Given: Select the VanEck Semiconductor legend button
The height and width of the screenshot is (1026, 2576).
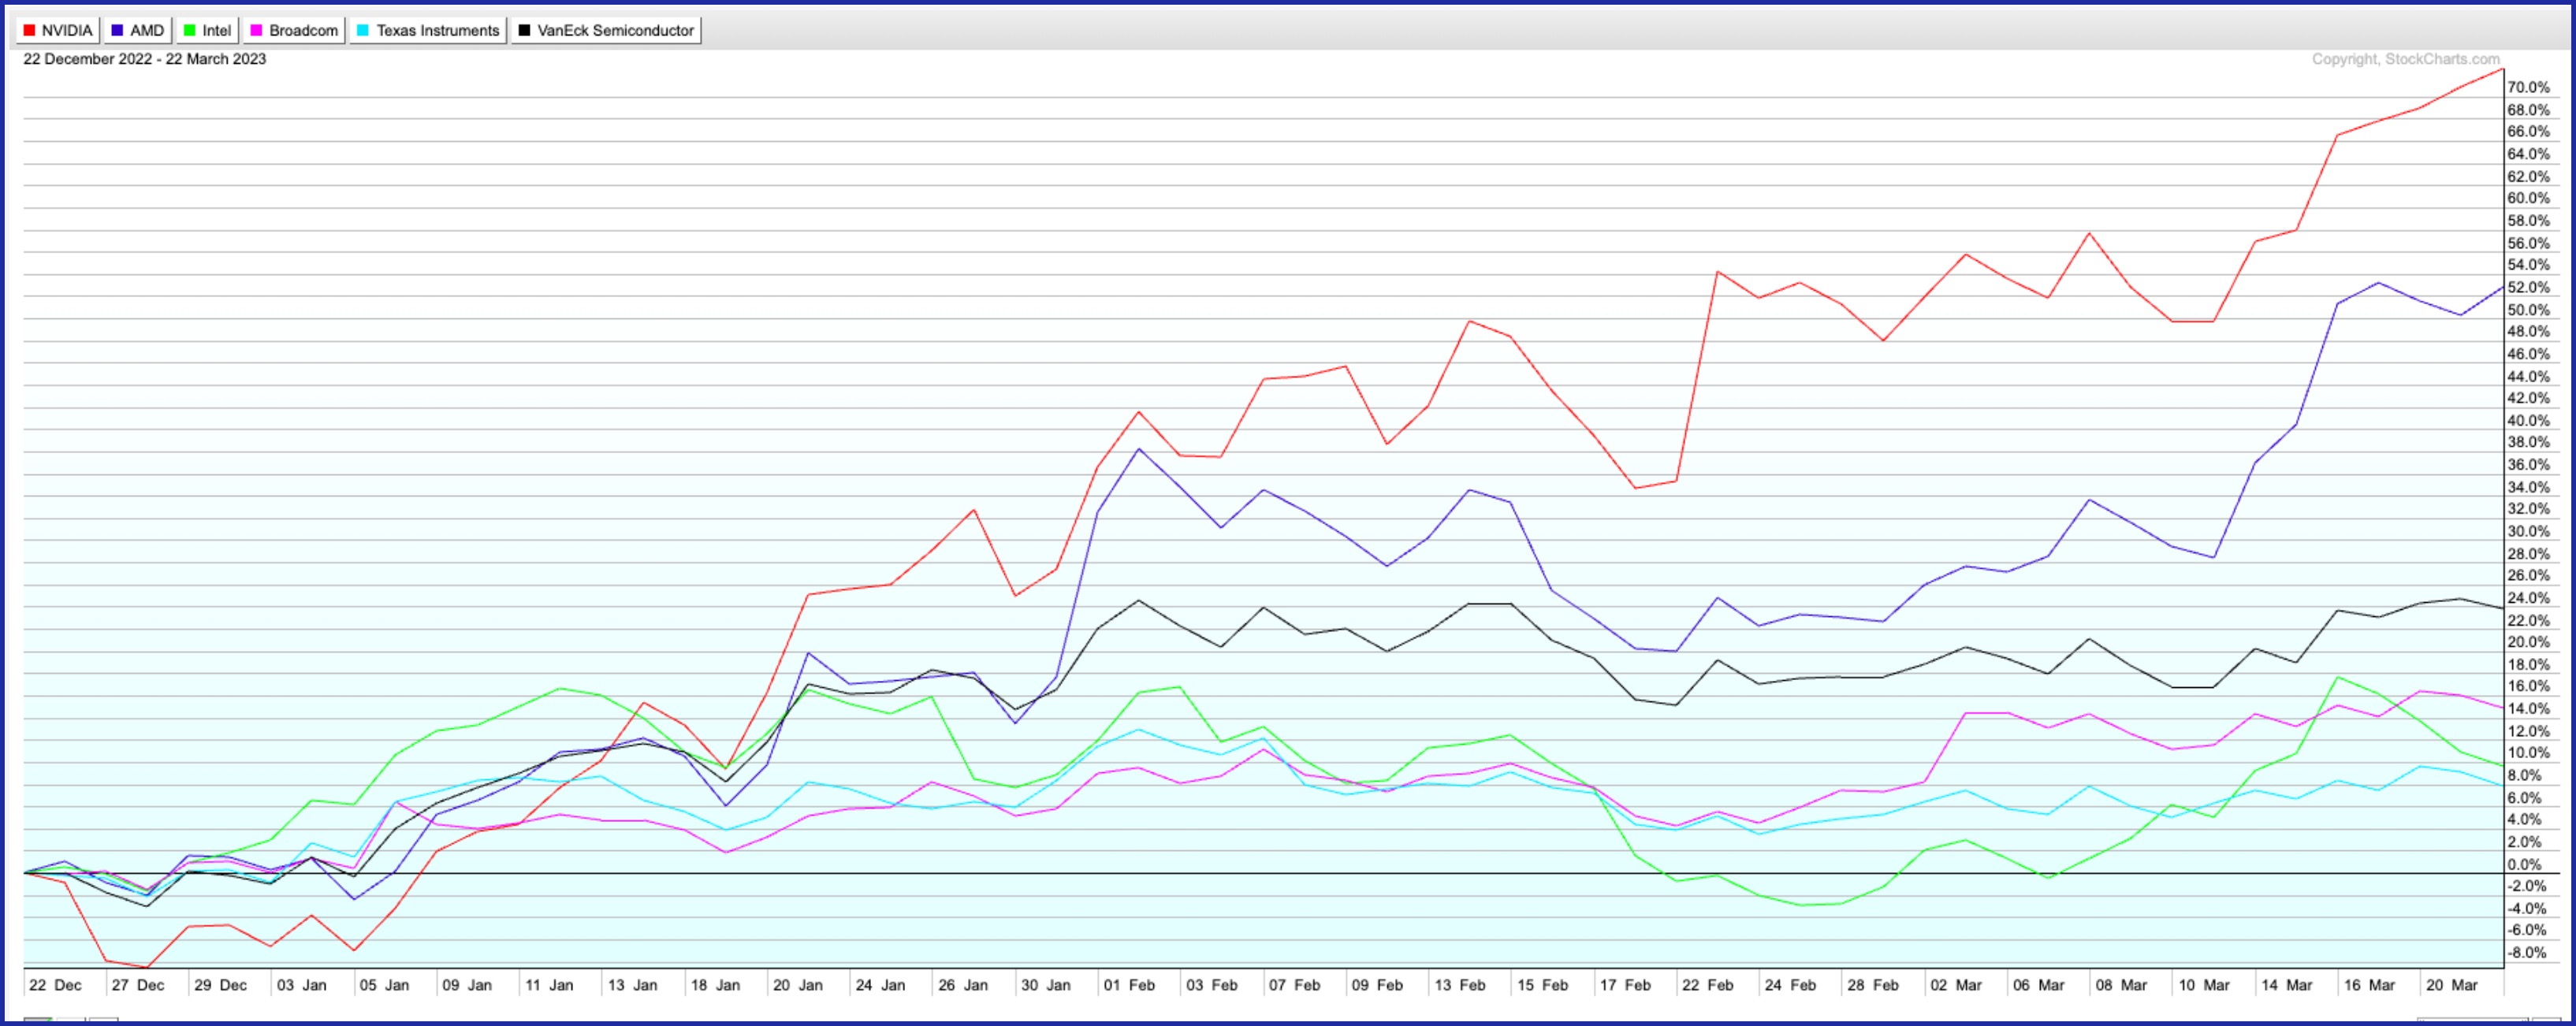Looking at the screenshot, I should 606,31.
